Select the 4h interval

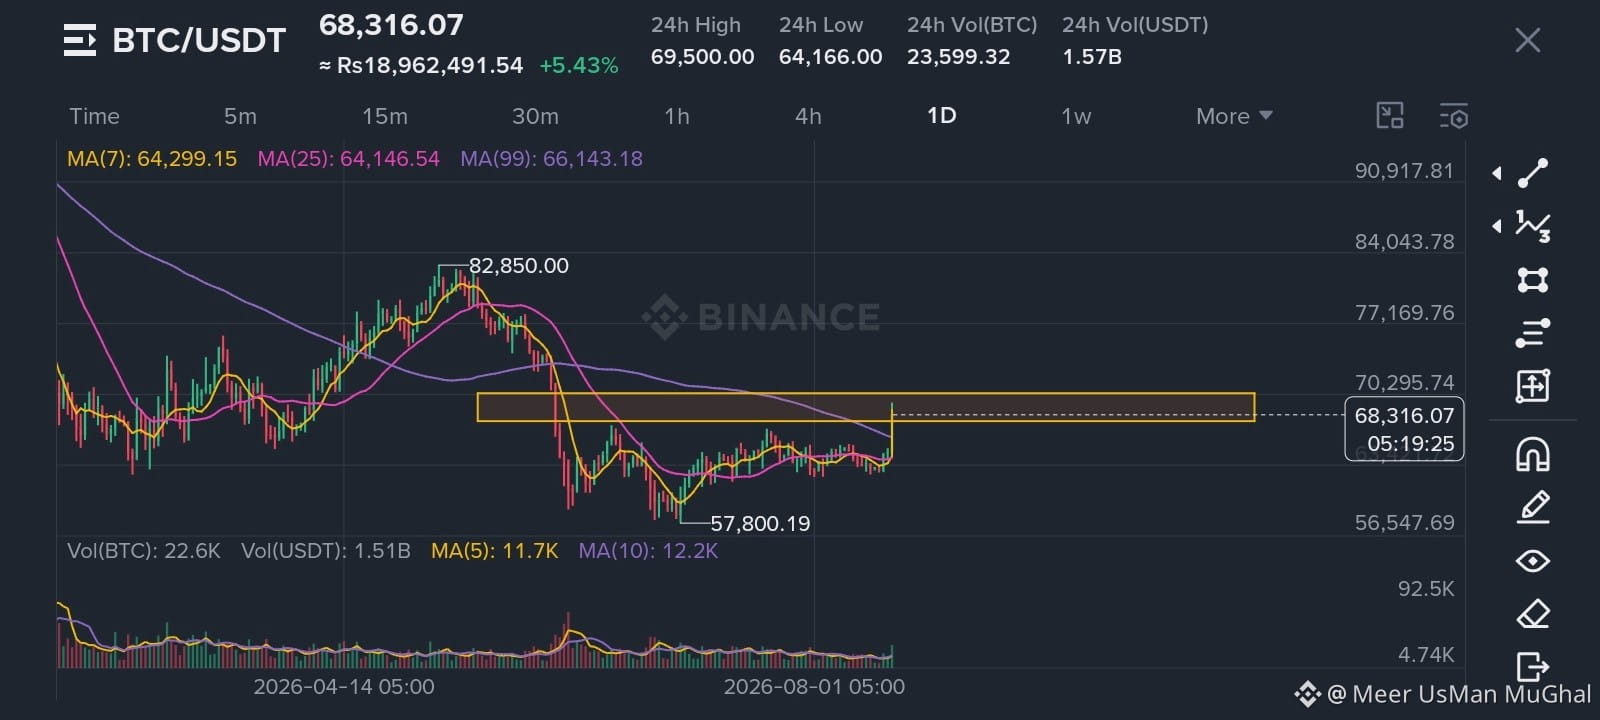[x=808, y=116]
